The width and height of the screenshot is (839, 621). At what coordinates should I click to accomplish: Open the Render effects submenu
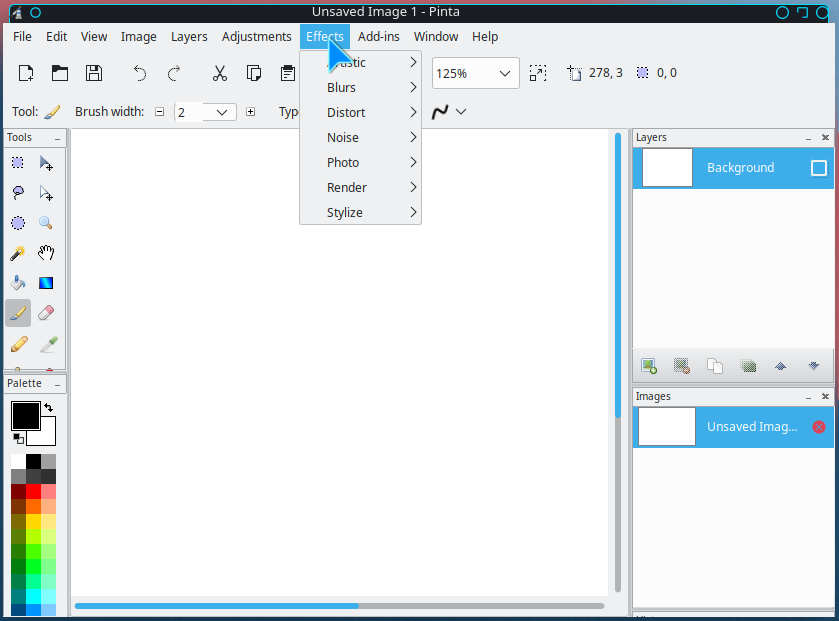[x=360, y=187]
